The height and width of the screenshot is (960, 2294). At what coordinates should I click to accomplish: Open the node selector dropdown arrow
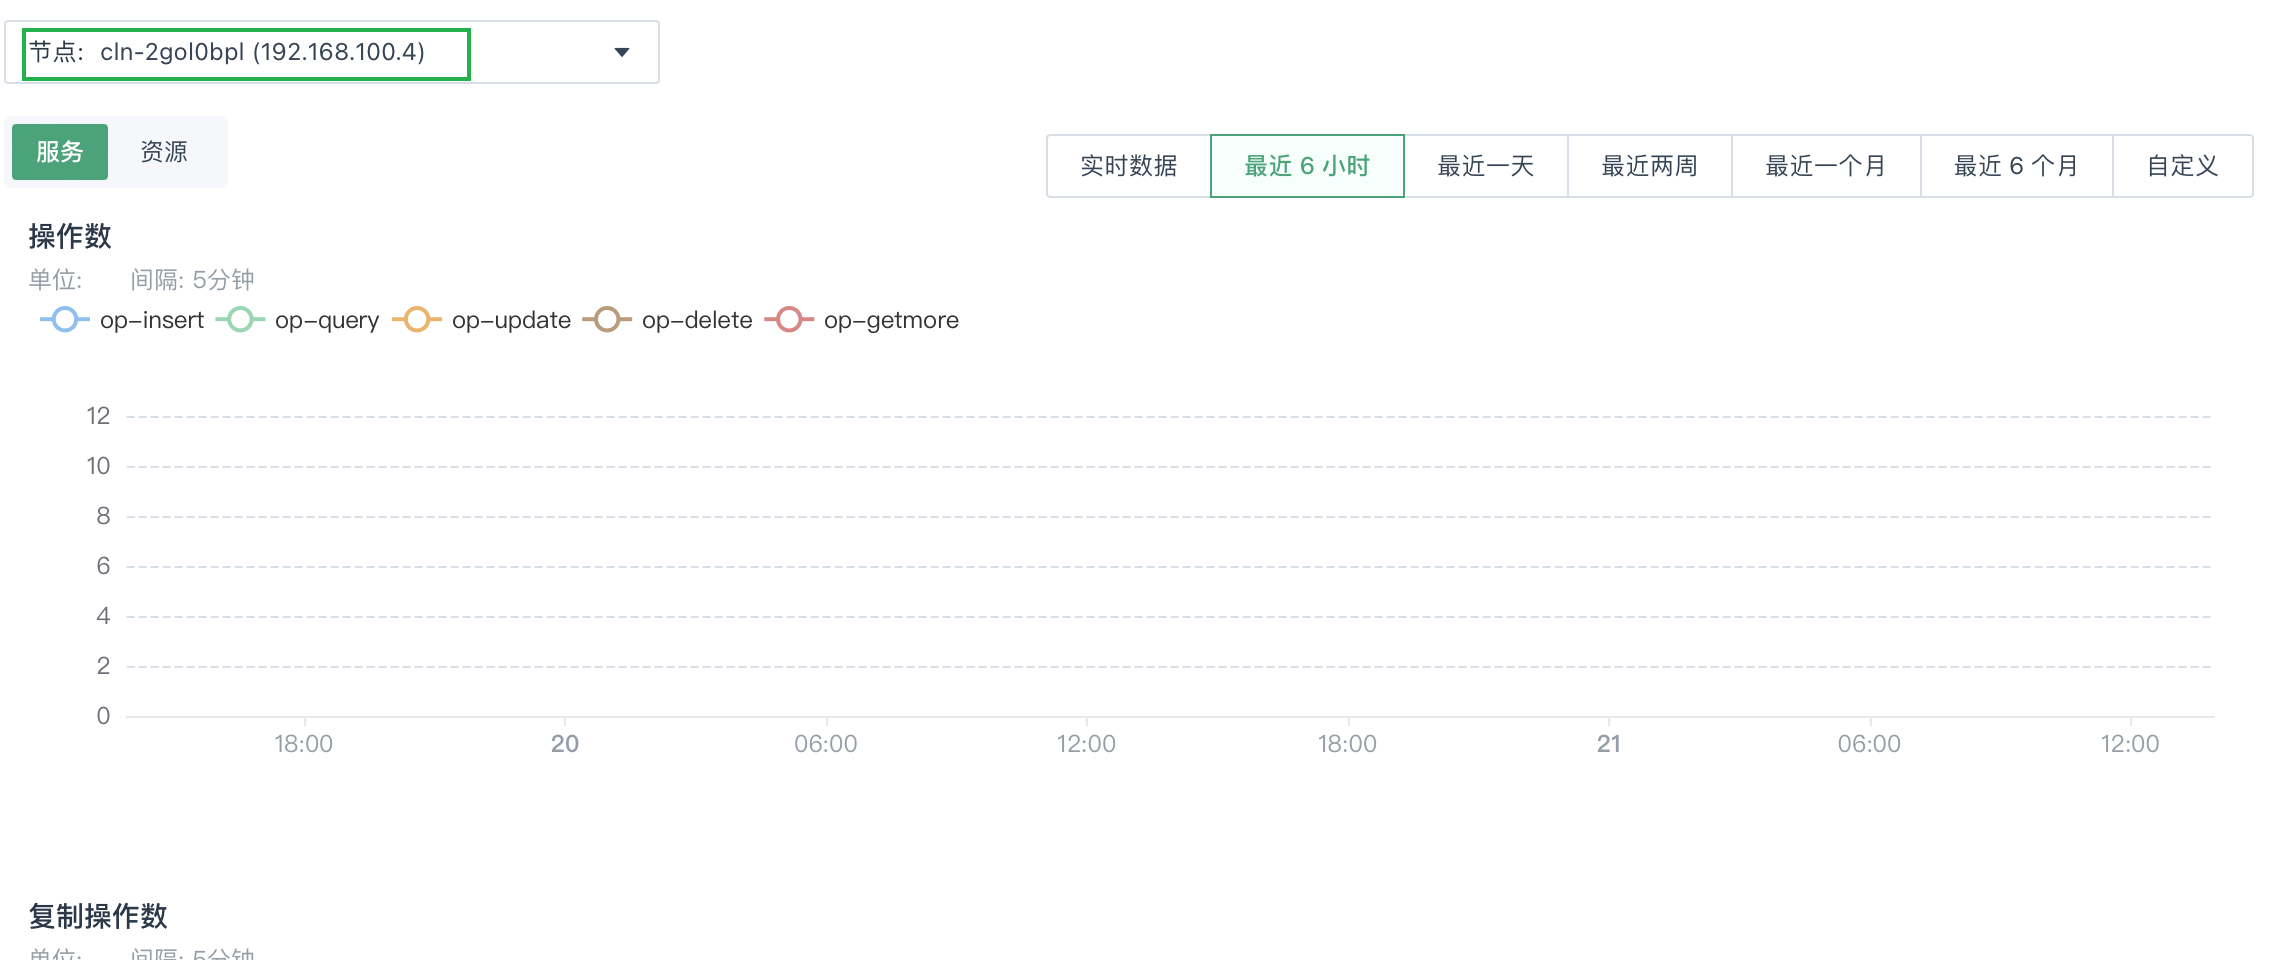tap(622, 52)
